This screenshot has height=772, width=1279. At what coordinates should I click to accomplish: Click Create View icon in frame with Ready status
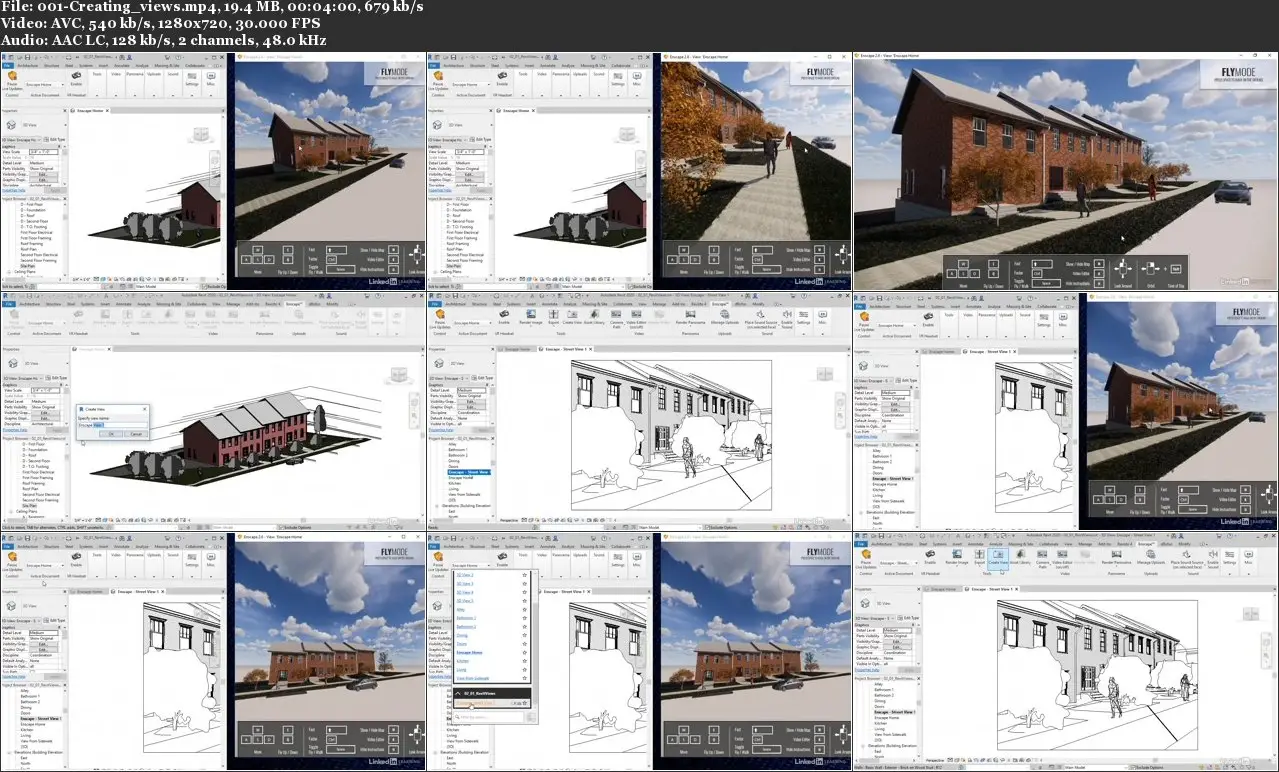point(572,315)
